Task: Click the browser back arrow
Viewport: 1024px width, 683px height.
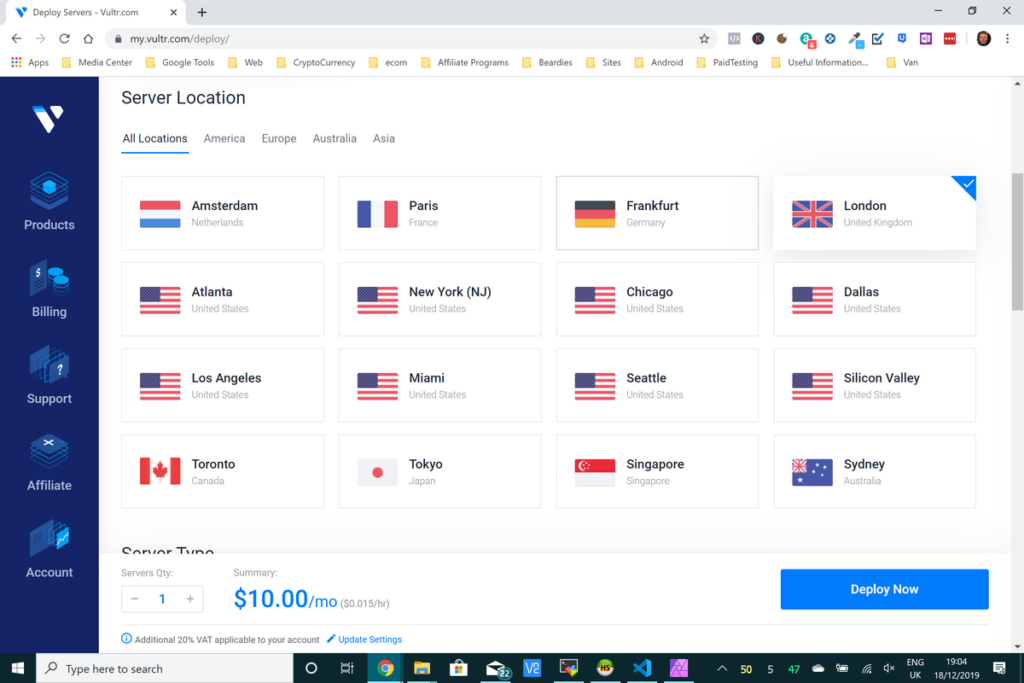Action: click(16, 39)
